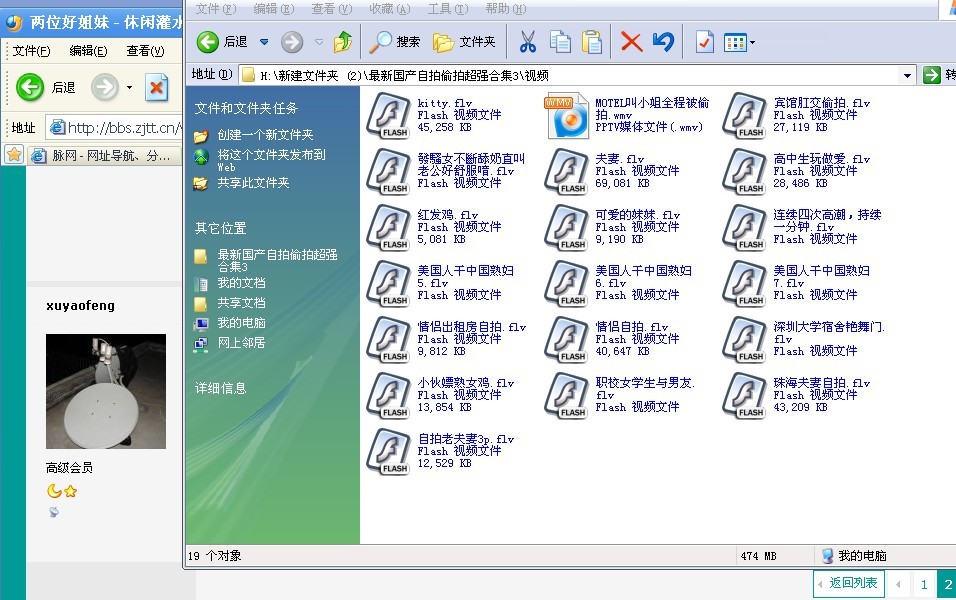Click the Views toolbar icon
The image size is (956, 600).
tap(735, 42)
